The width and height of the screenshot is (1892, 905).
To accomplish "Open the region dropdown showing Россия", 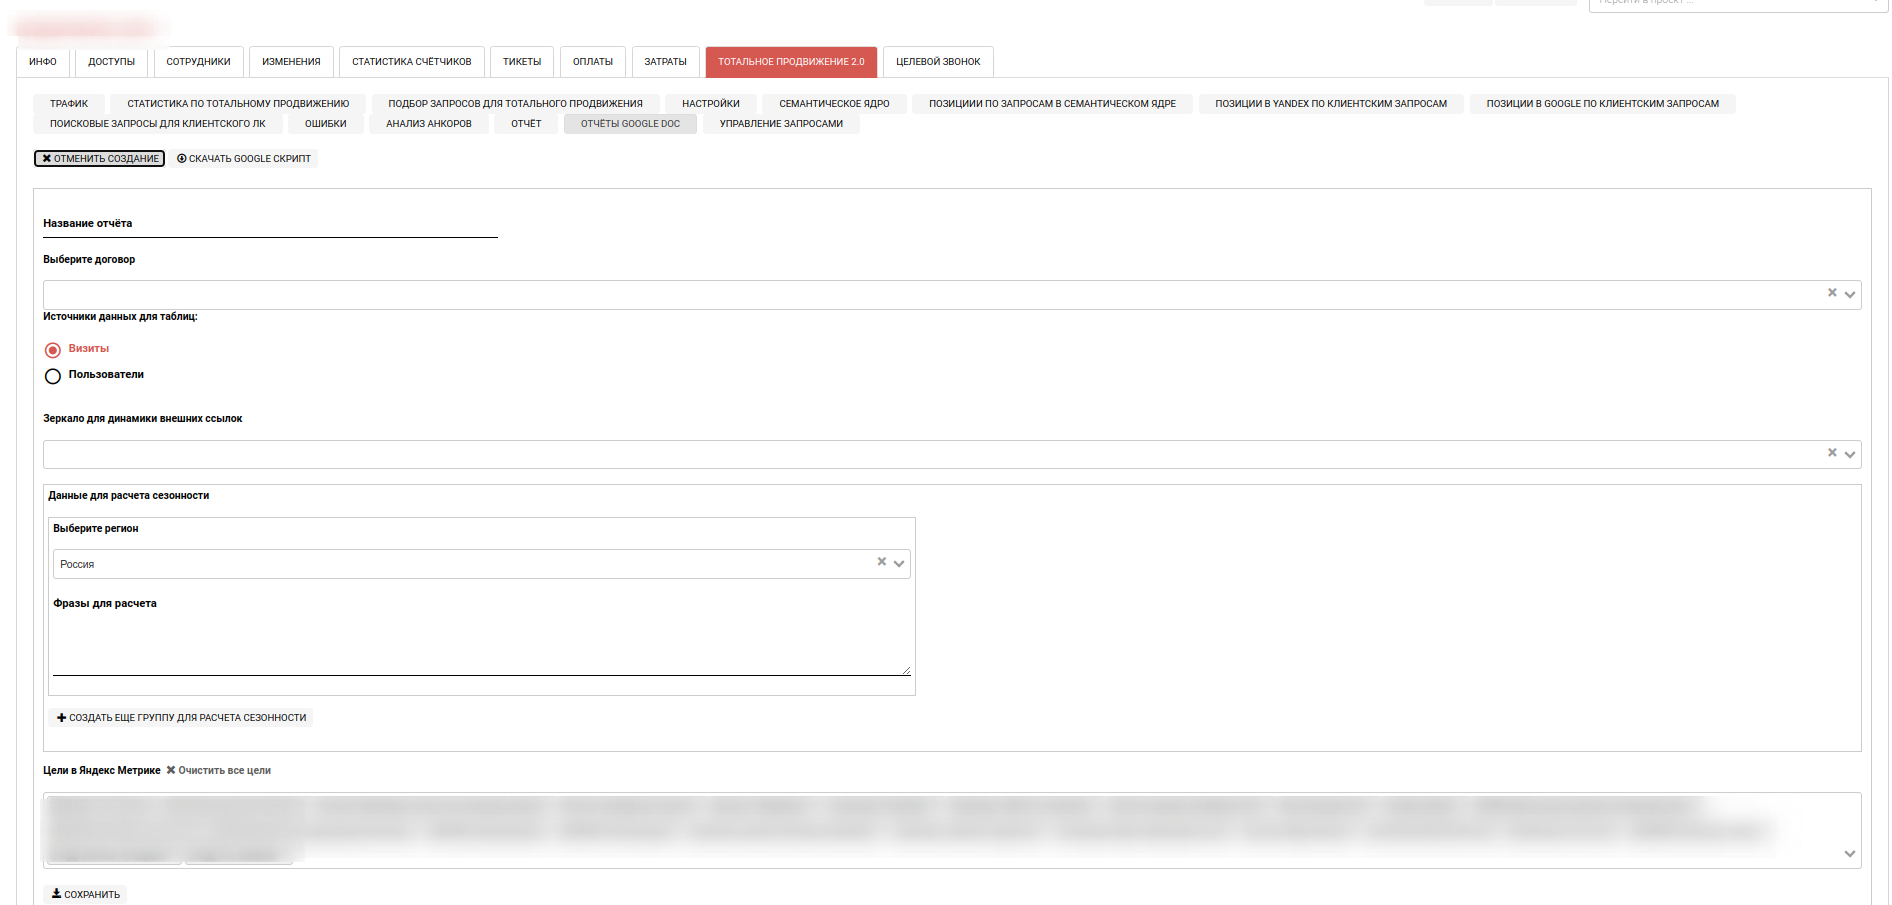I will pyautogui.click(x=899, y=564).
